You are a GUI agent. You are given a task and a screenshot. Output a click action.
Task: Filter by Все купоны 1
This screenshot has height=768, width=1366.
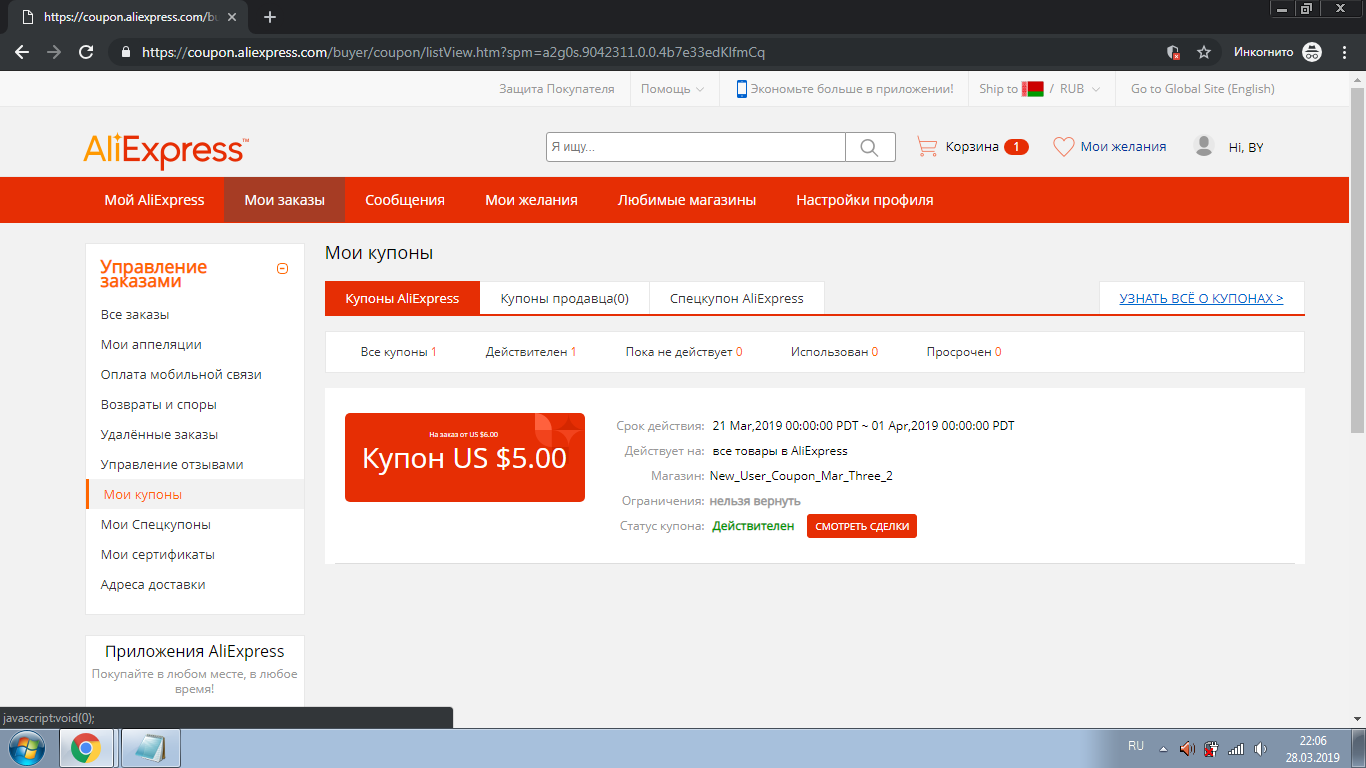pos(399,352)
